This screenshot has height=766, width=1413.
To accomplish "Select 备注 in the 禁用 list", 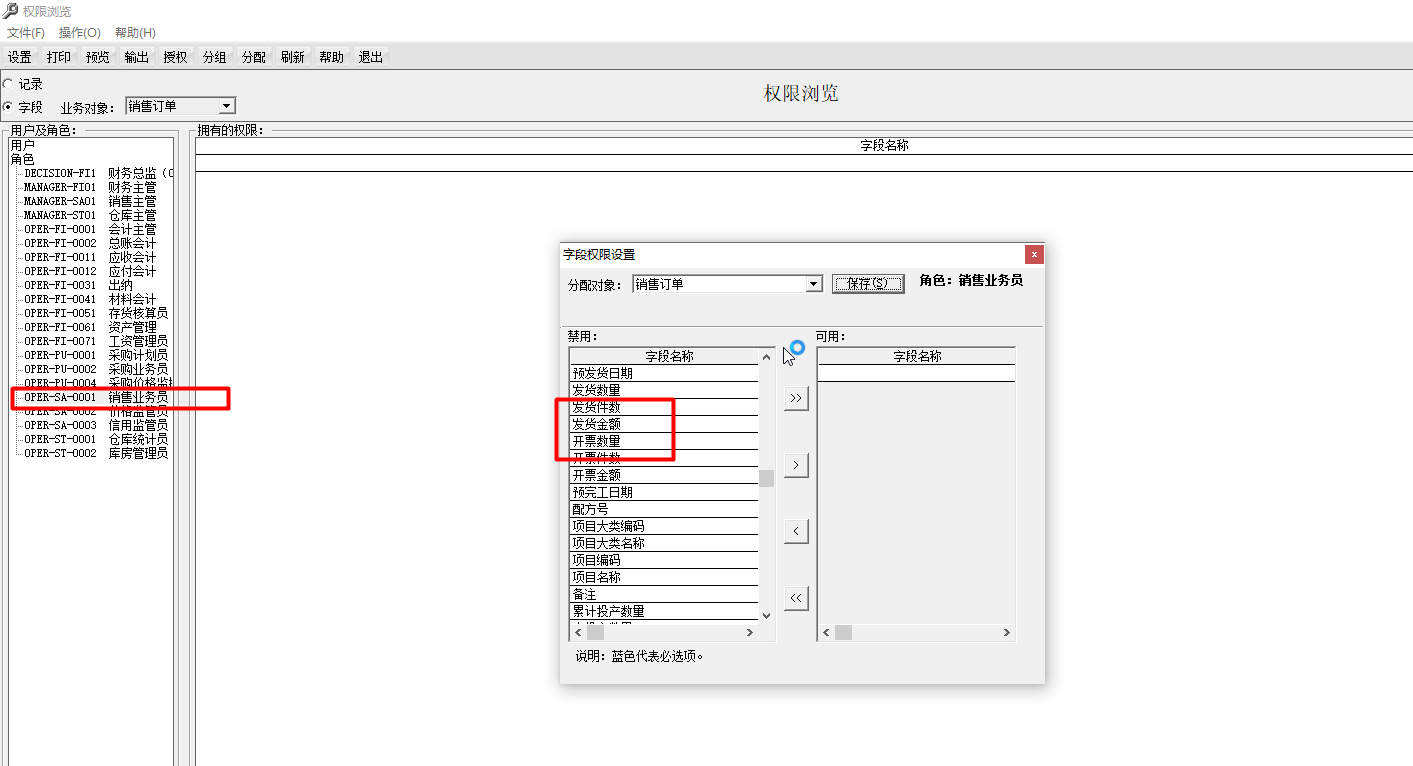I will pos(664,594).
